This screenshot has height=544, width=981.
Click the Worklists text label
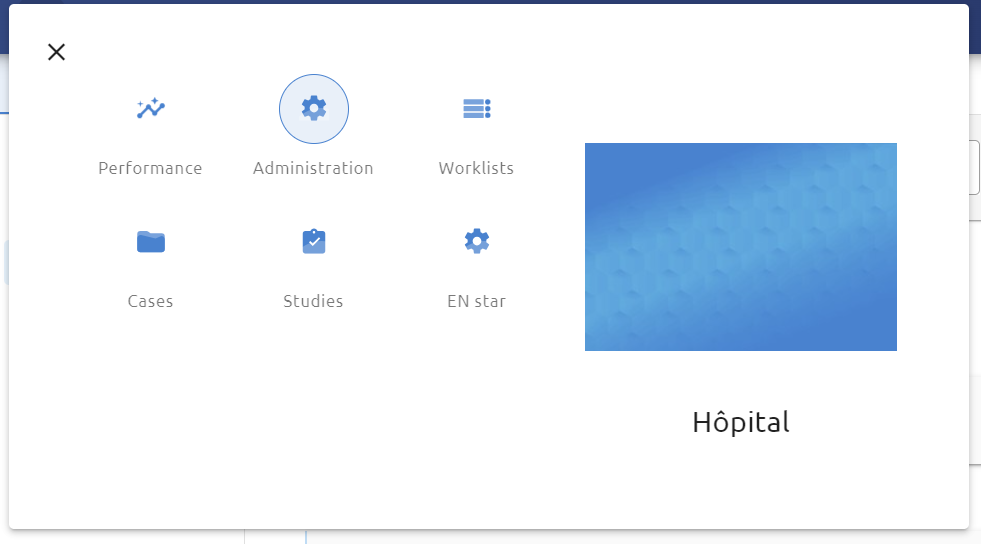[x=476, y=168]
